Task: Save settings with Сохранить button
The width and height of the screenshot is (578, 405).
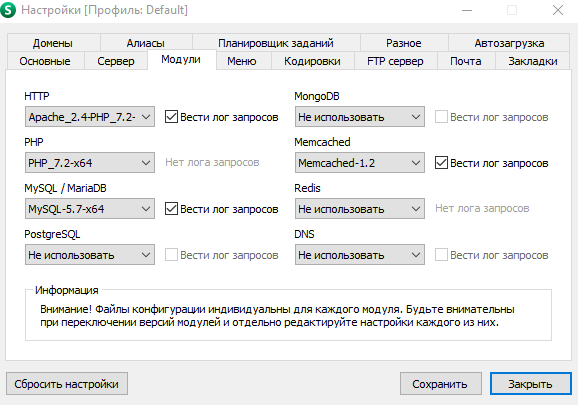Action: coord(441,384)
